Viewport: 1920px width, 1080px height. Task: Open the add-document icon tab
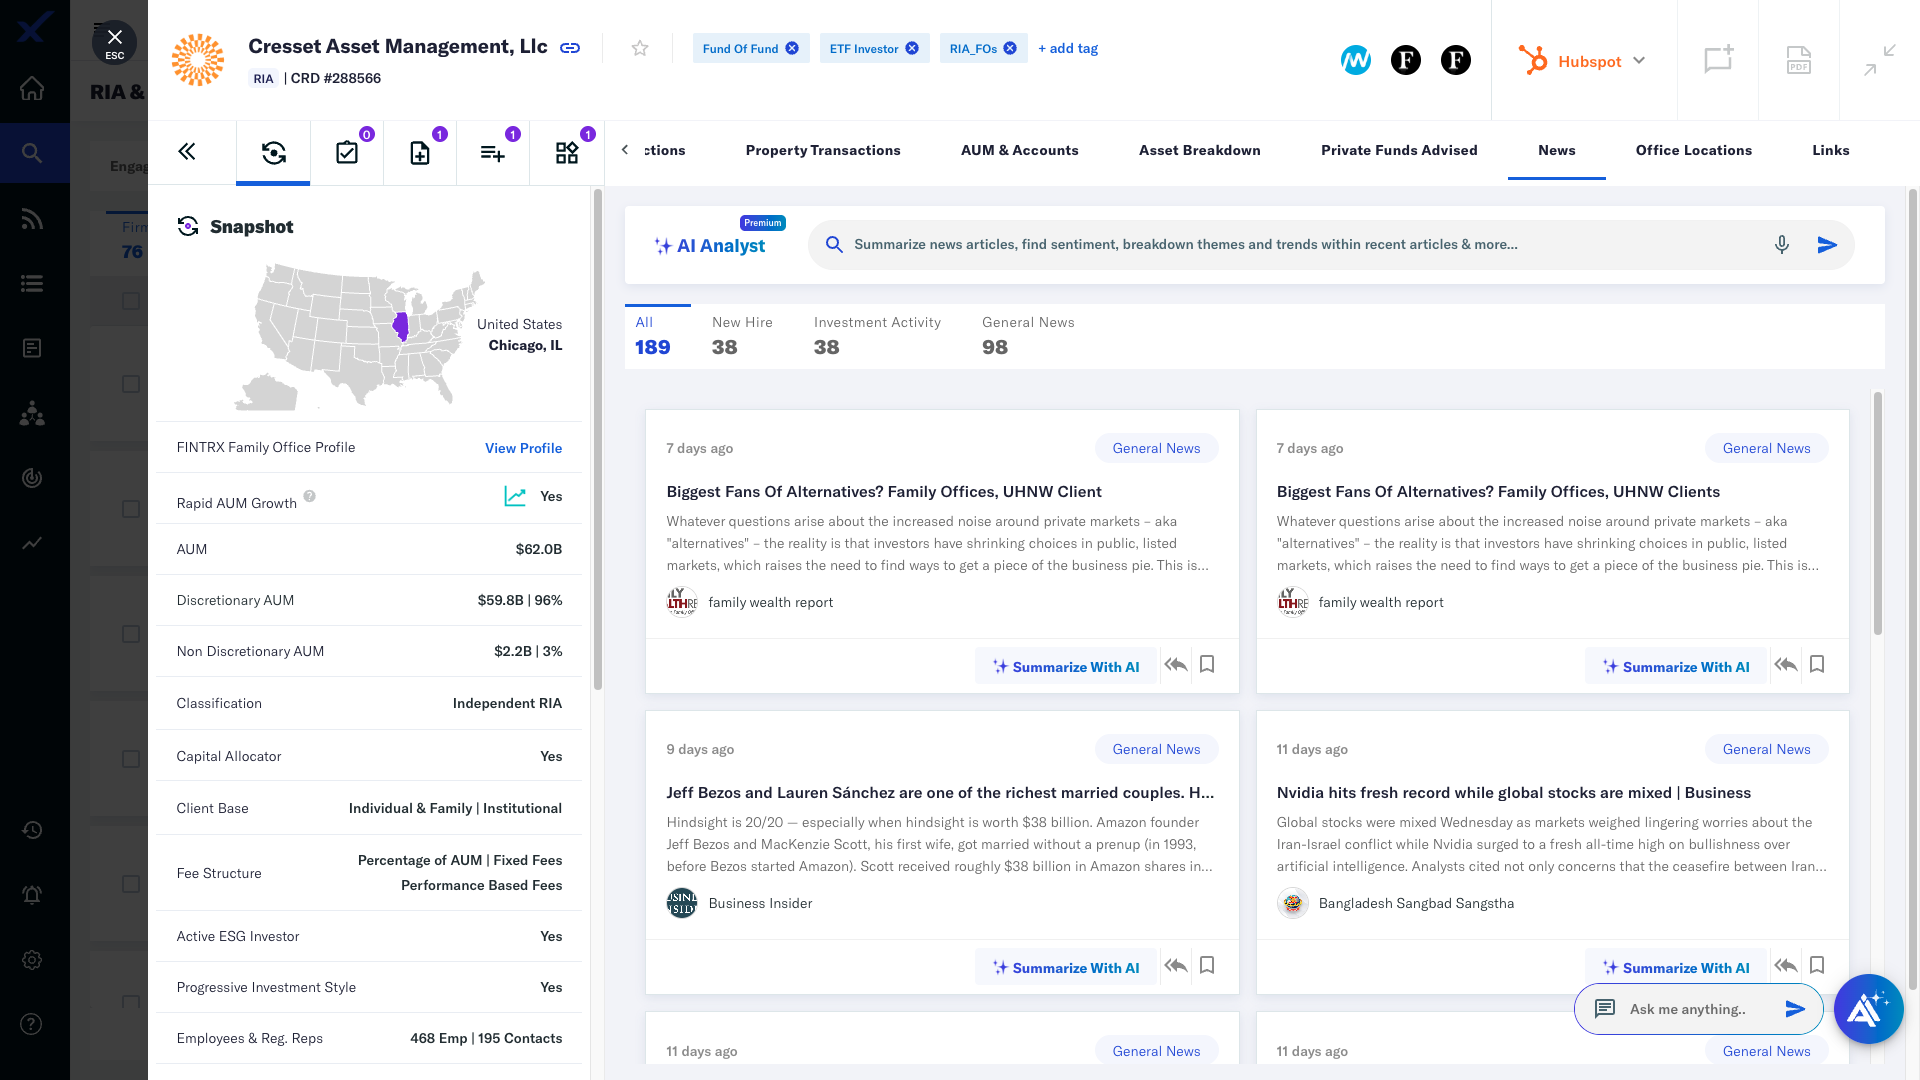[x=420, y=153]
